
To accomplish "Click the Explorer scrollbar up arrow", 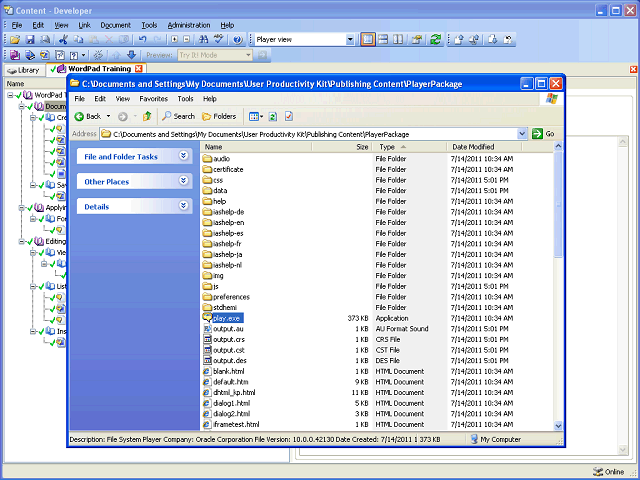I will (558, 146).
